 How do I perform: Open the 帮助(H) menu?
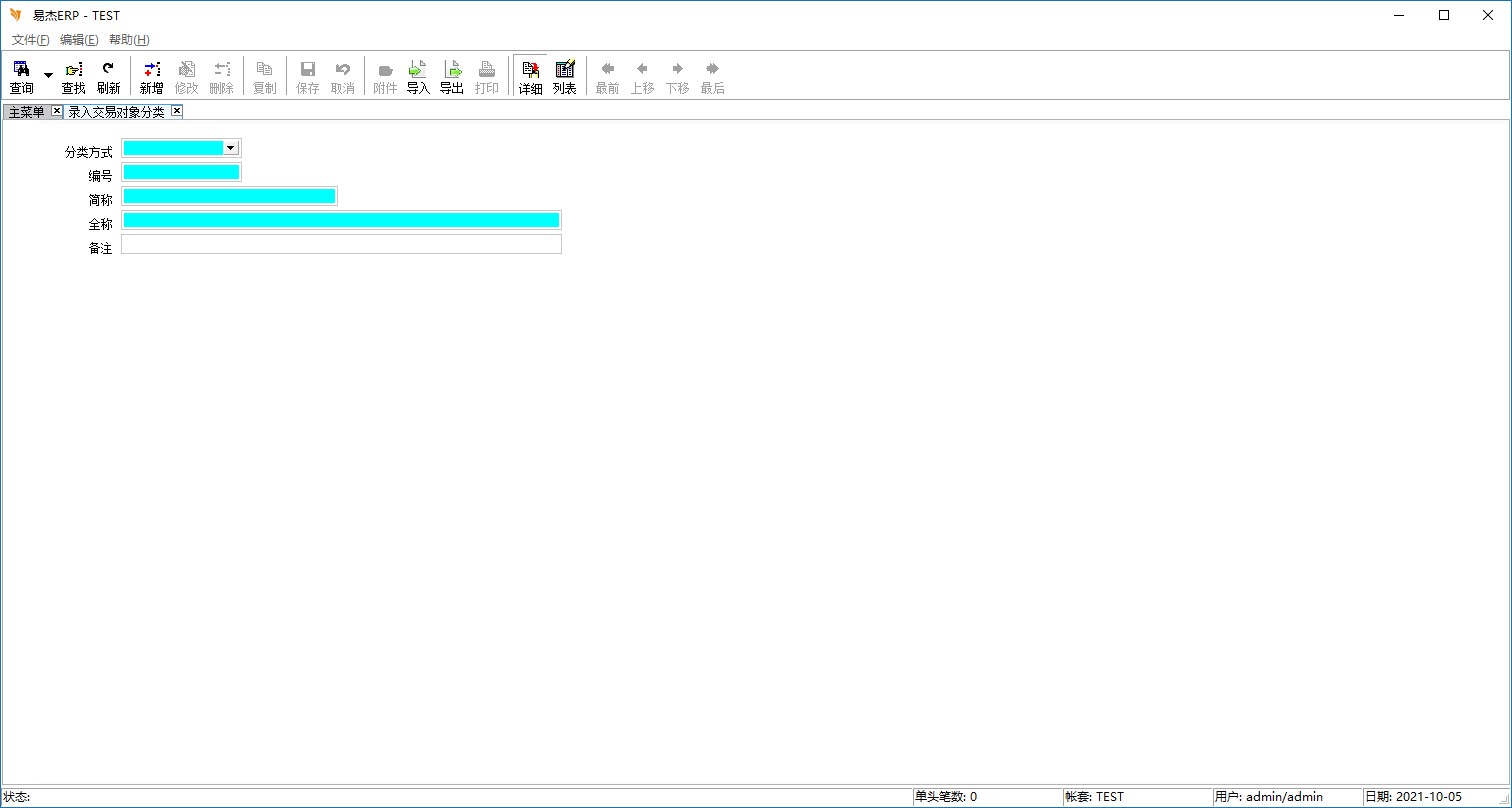[x=129, y=40]
